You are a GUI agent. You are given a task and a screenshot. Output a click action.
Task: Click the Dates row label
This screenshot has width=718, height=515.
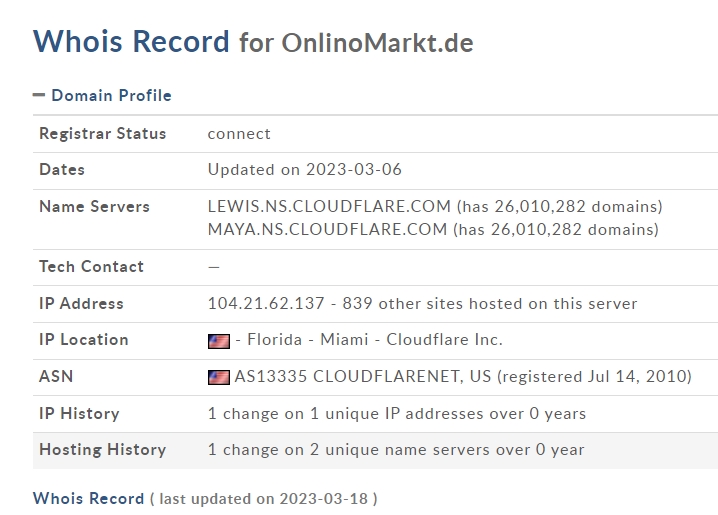click(62, 169)
